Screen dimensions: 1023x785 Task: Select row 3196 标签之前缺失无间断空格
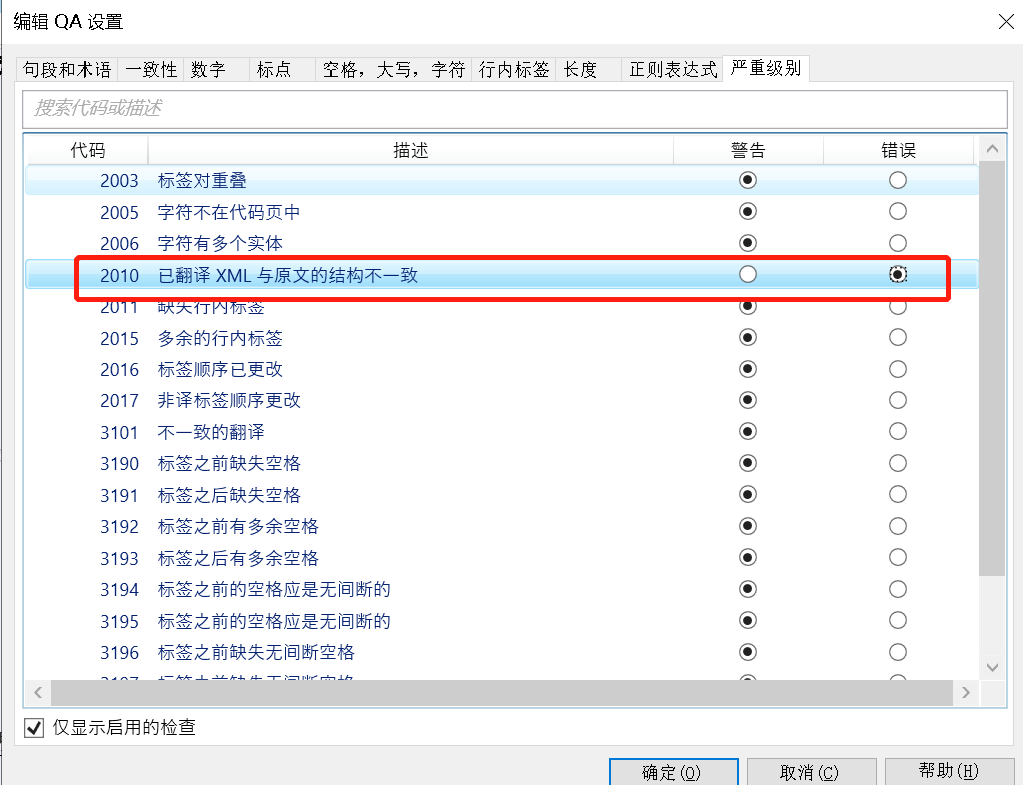click(502, 652)
